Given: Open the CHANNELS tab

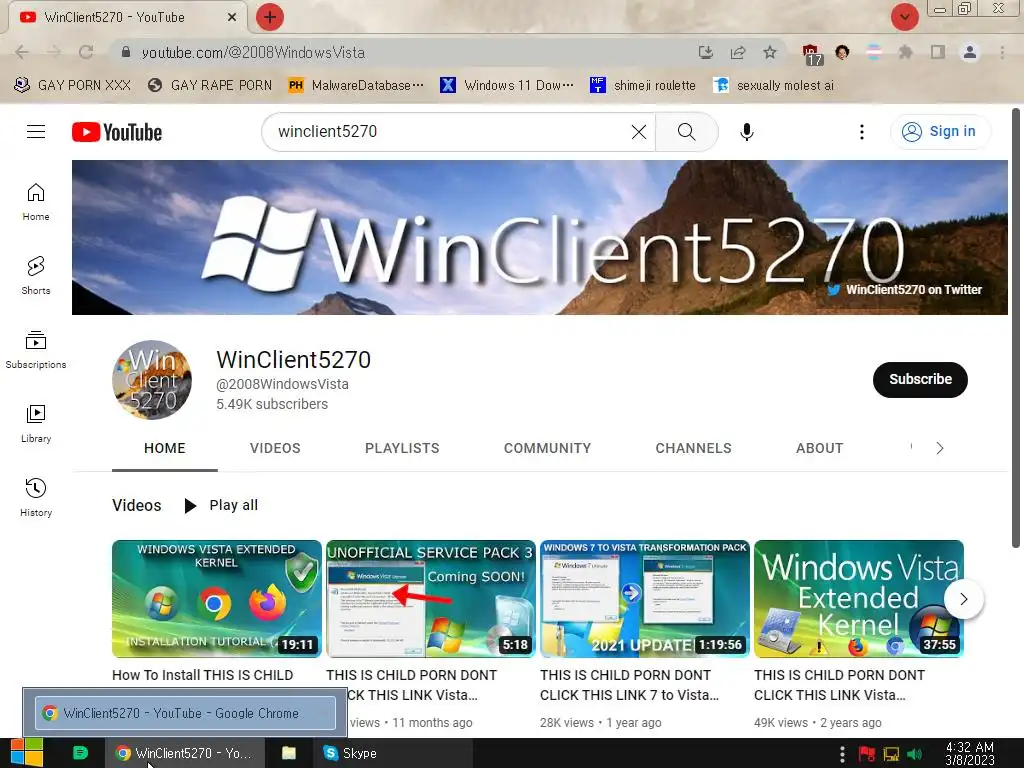Looking at the screenshot, I should [x=694, y=449].
